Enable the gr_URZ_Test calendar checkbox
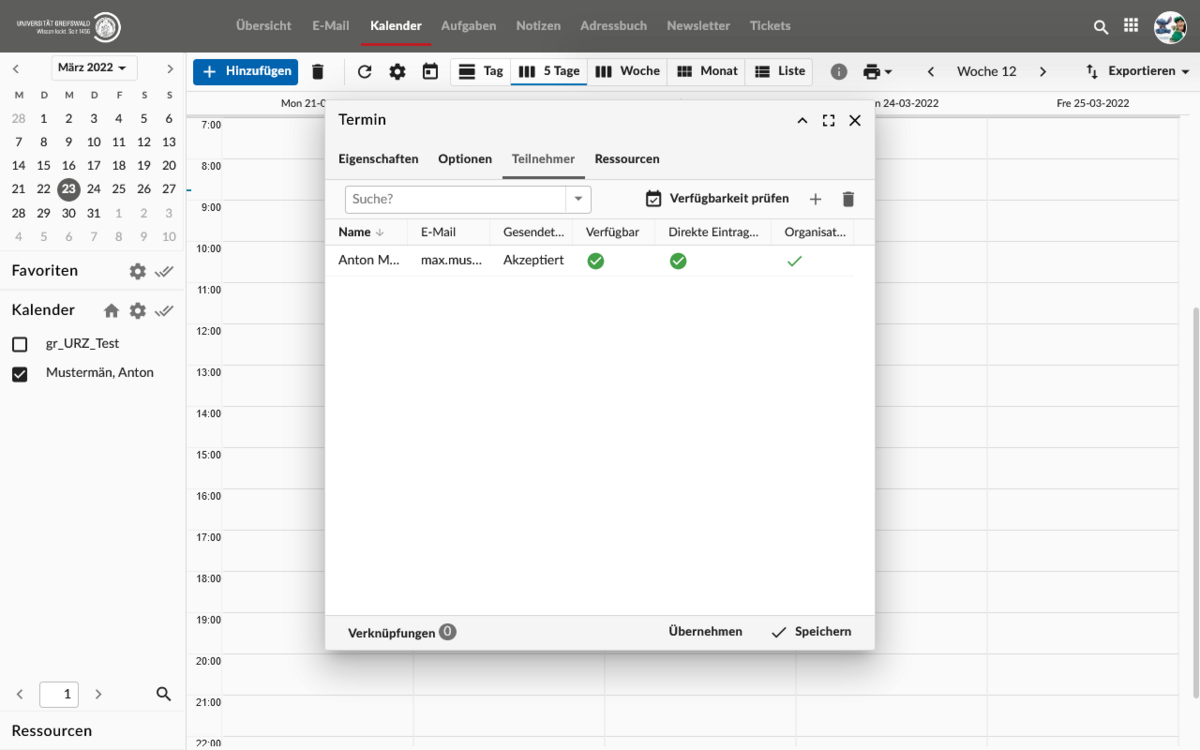This screenshot has width=1200, height=750. (x=19, y=344)
